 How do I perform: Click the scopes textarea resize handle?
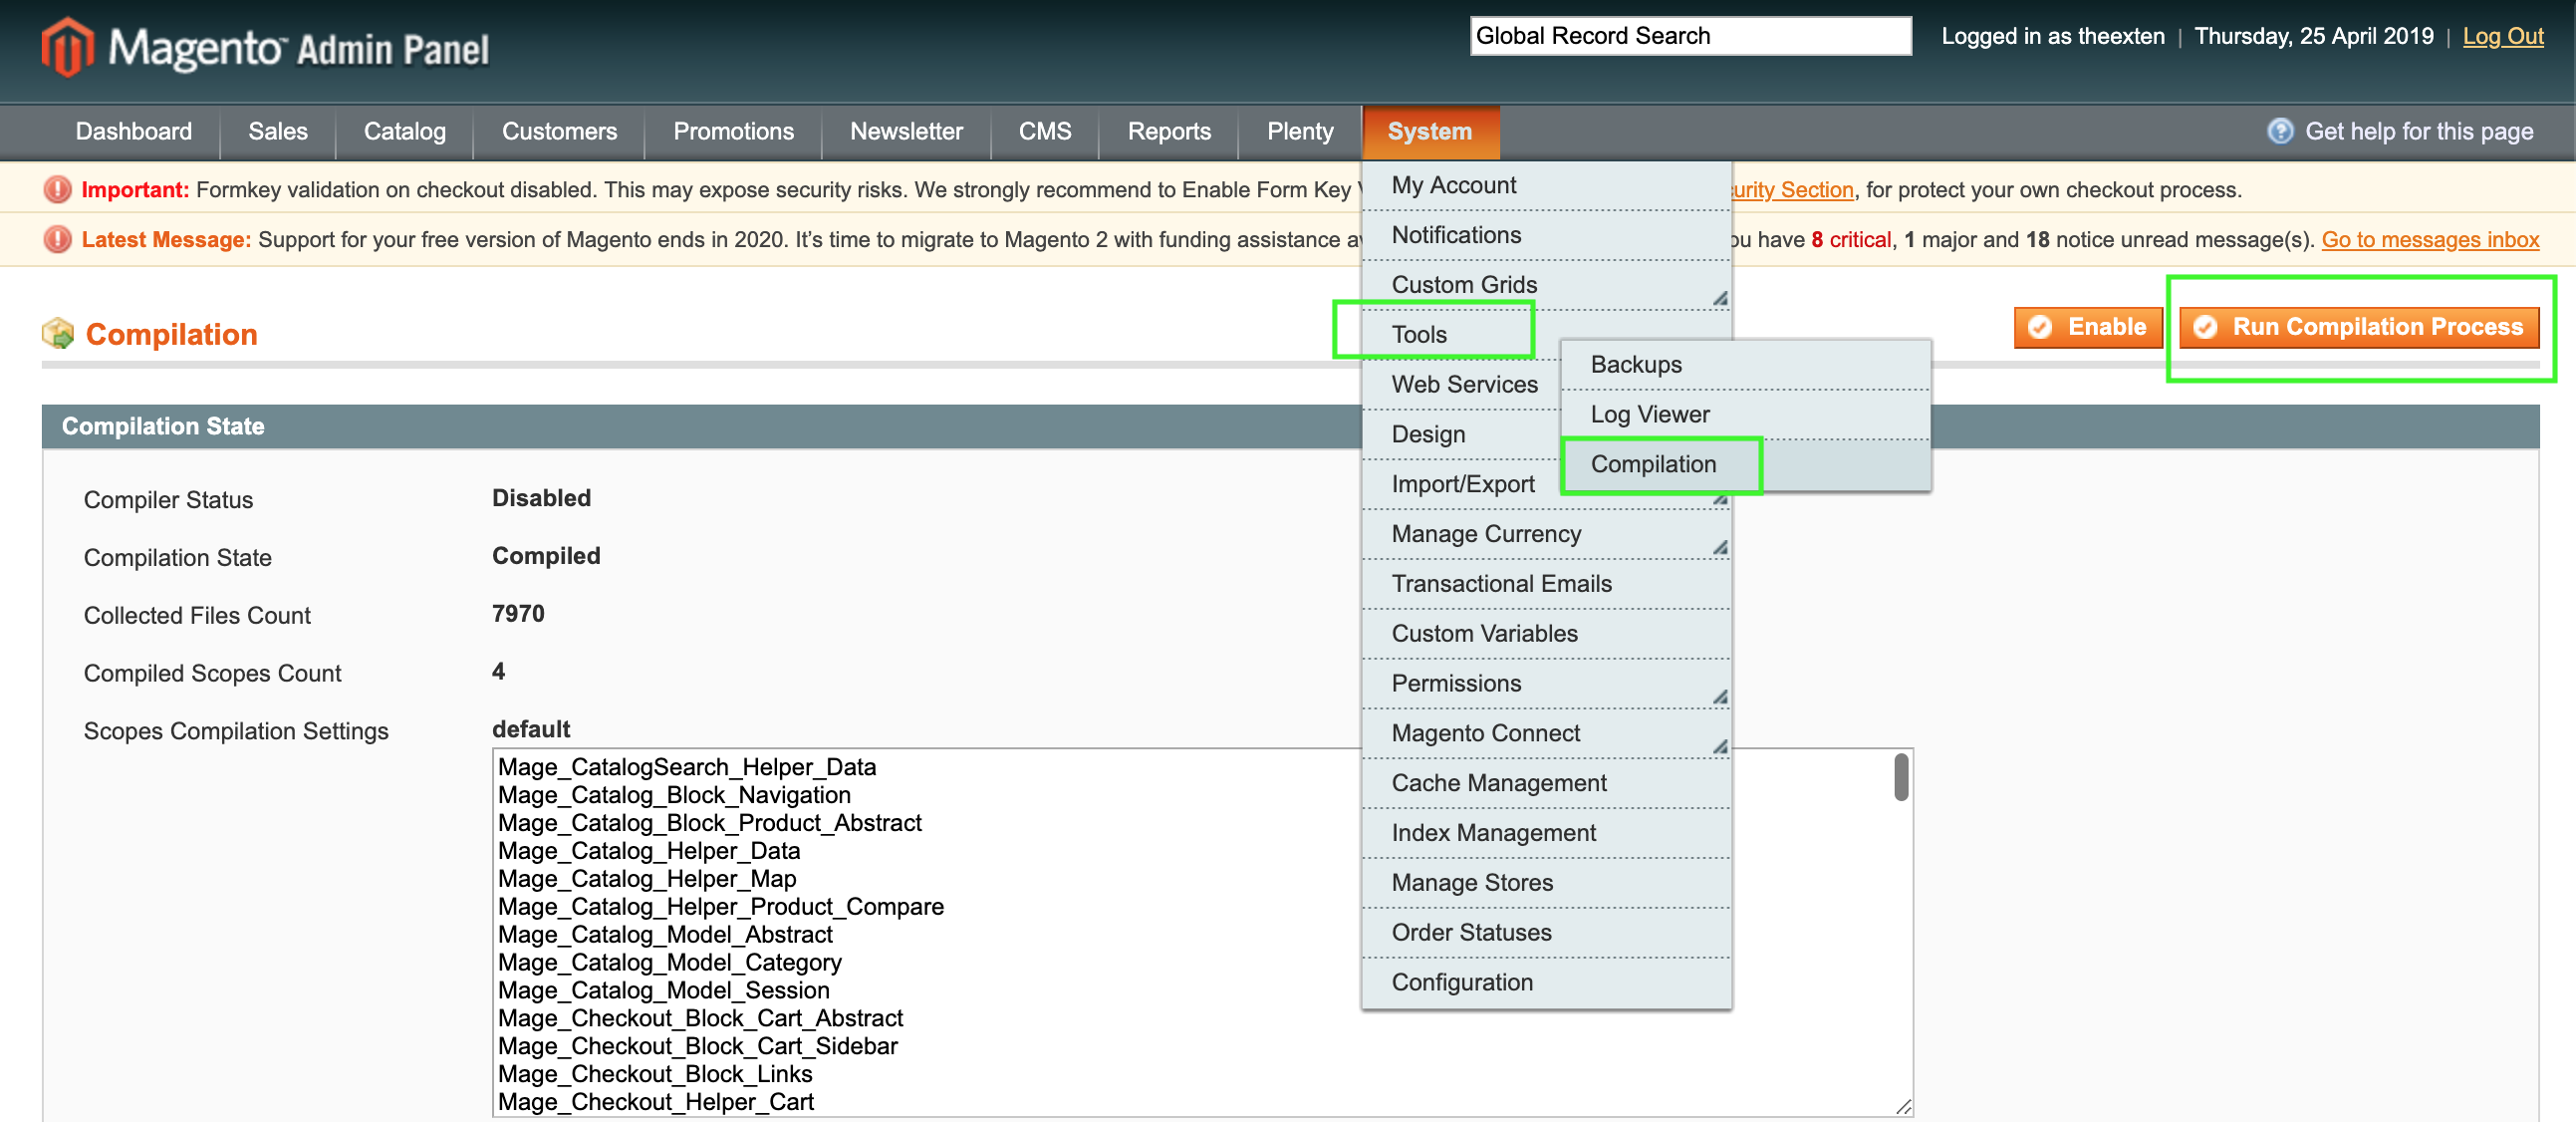[x=1903, y=1106]
